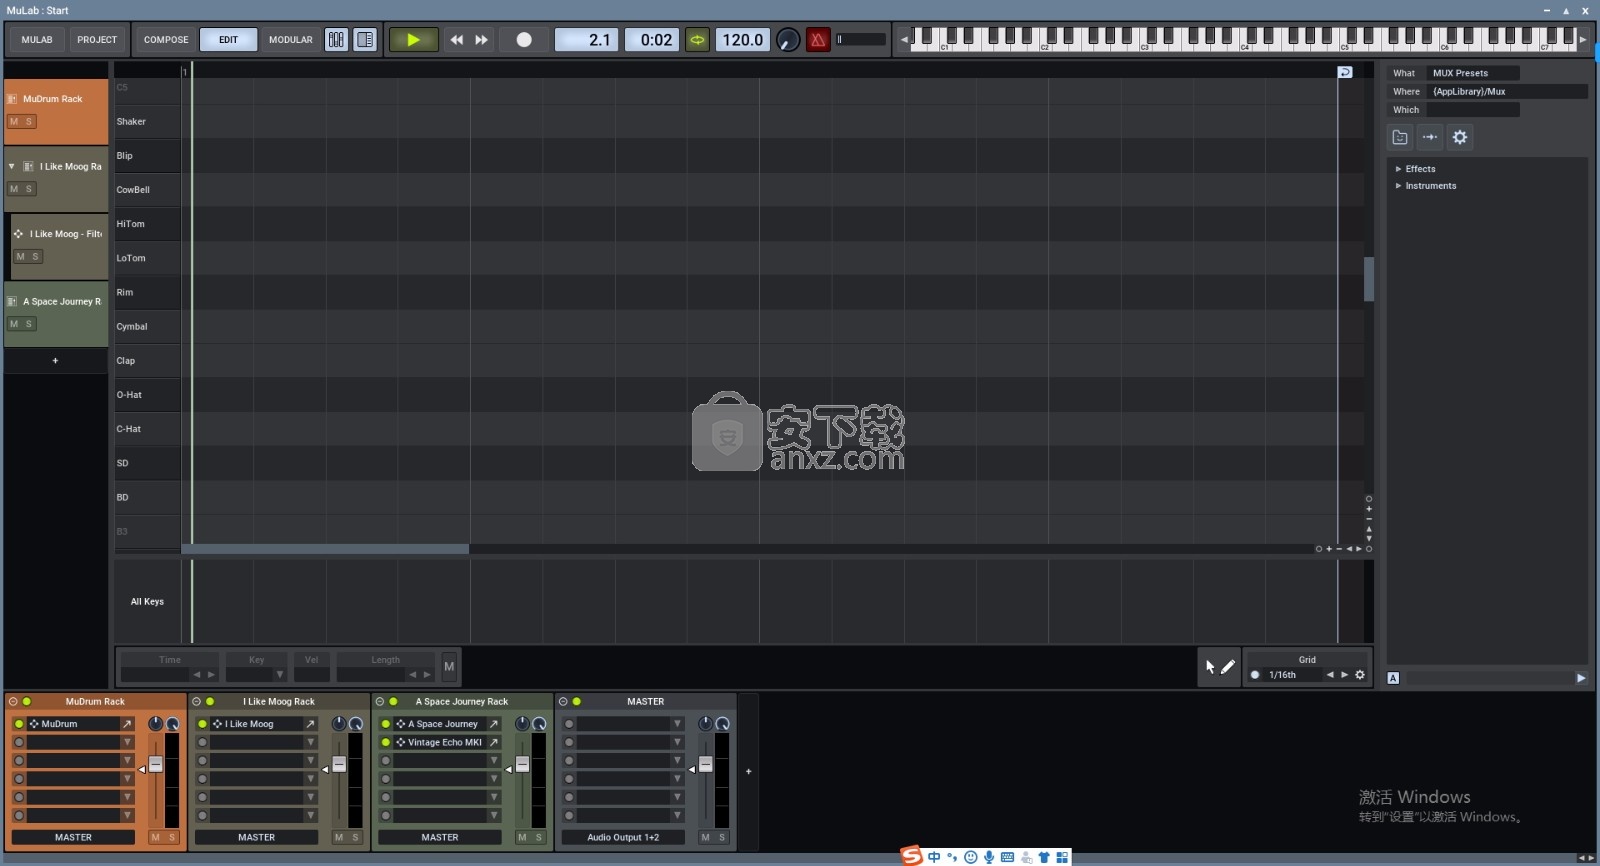Click the browser connection arrow icon
1600x866 pixels.
pos(1430,137)
